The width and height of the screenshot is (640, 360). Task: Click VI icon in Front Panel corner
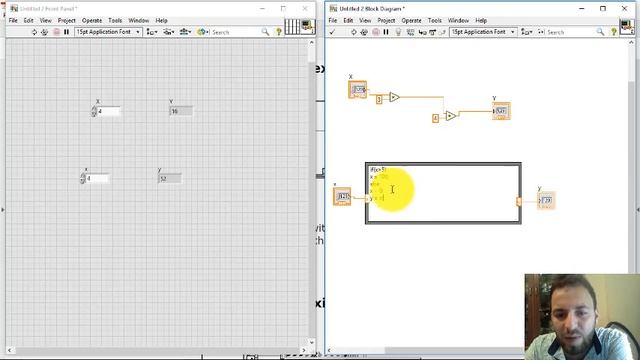coord(308,27)
